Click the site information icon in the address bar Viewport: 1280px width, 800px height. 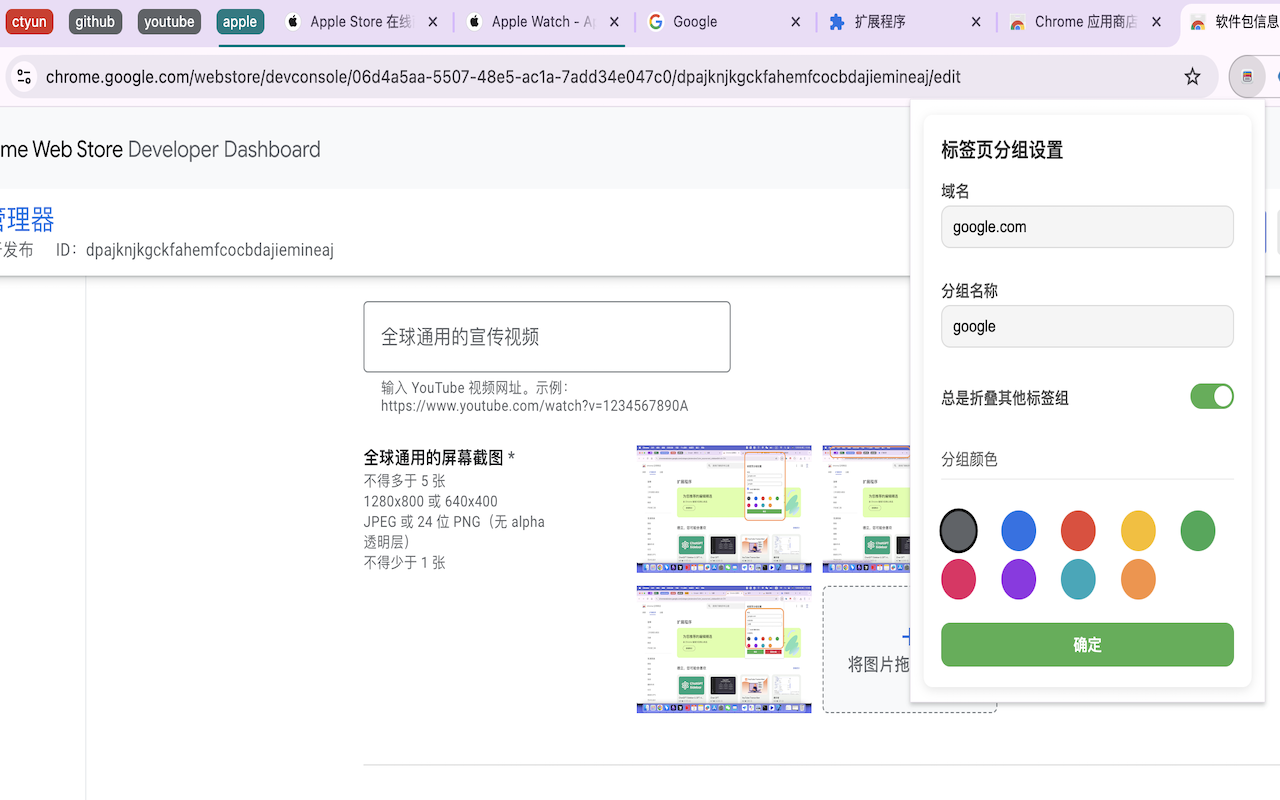point(23,75)
